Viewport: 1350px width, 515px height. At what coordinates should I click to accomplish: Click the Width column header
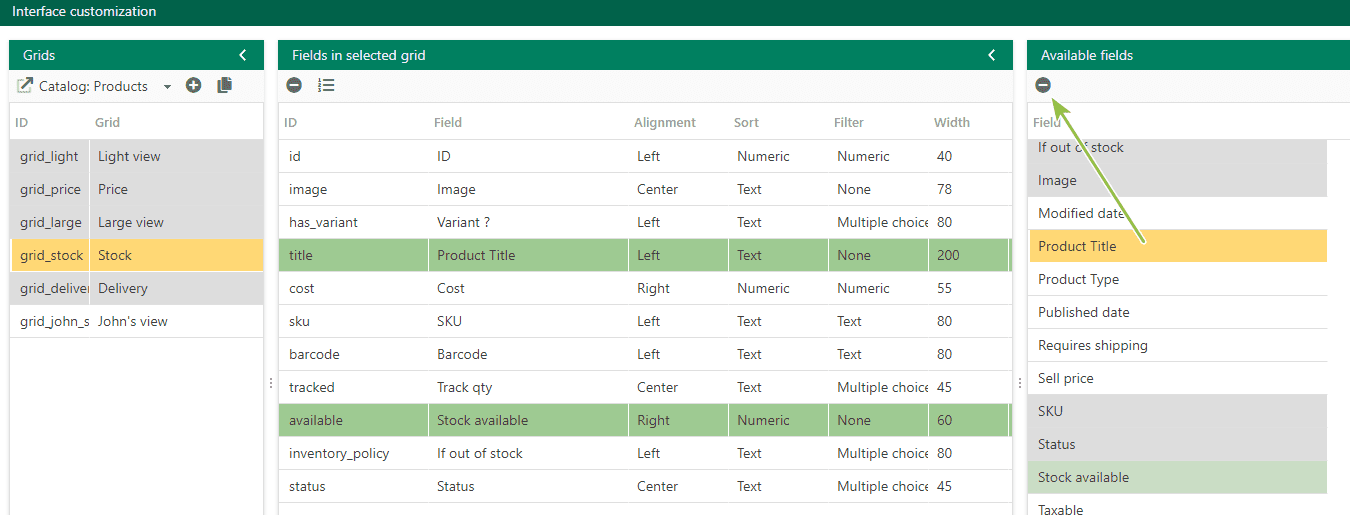(x=952, y=123)
